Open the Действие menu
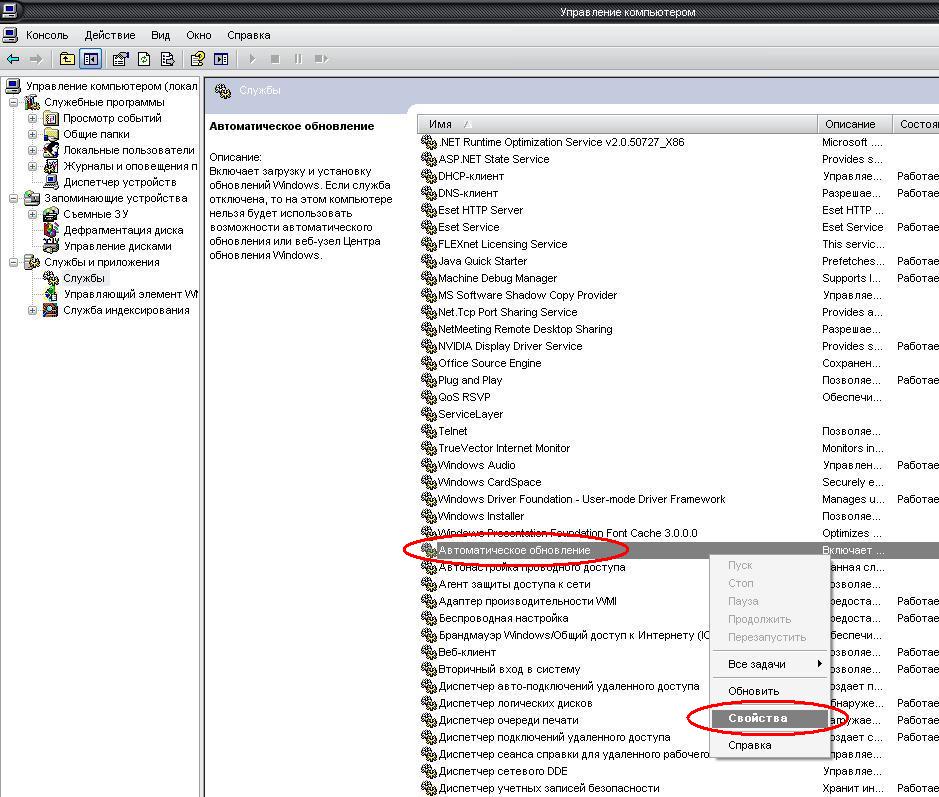 pyautogui.click(x=110, y=35)
